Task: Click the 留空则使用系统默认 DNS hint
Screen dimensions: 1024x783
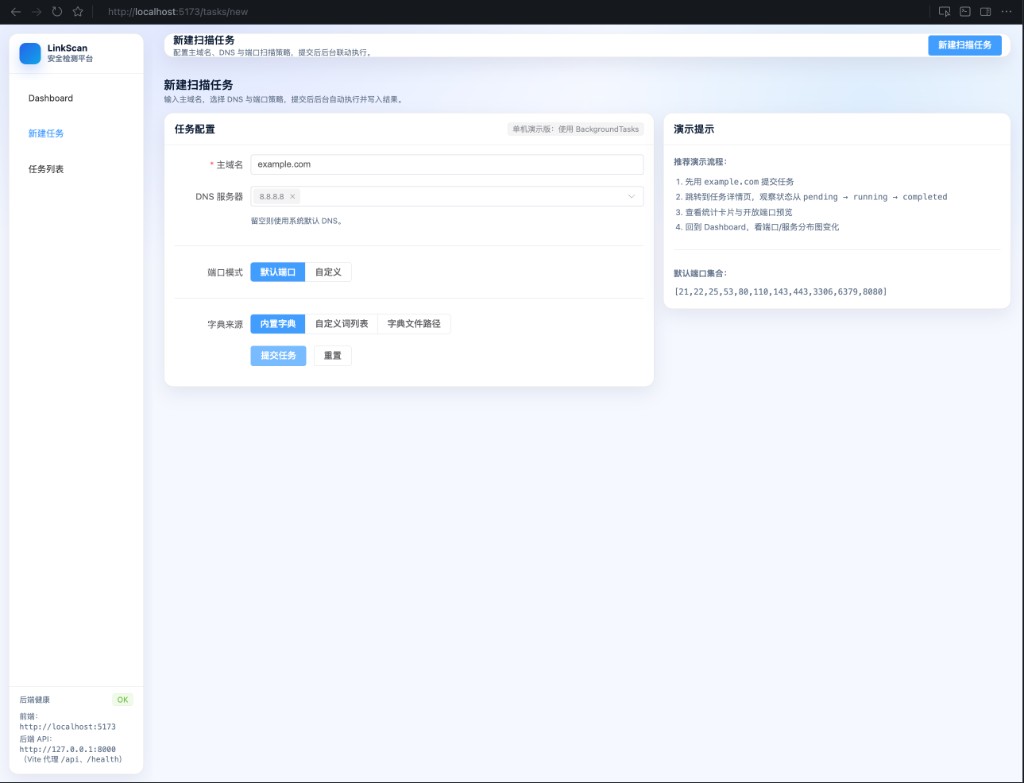Action: pos(298,221)
